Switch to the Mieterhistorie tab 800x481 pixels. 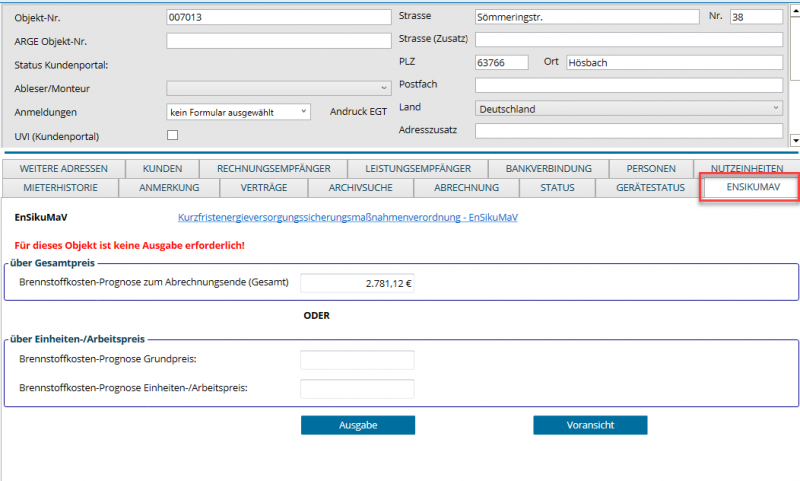tap(60, 188)
